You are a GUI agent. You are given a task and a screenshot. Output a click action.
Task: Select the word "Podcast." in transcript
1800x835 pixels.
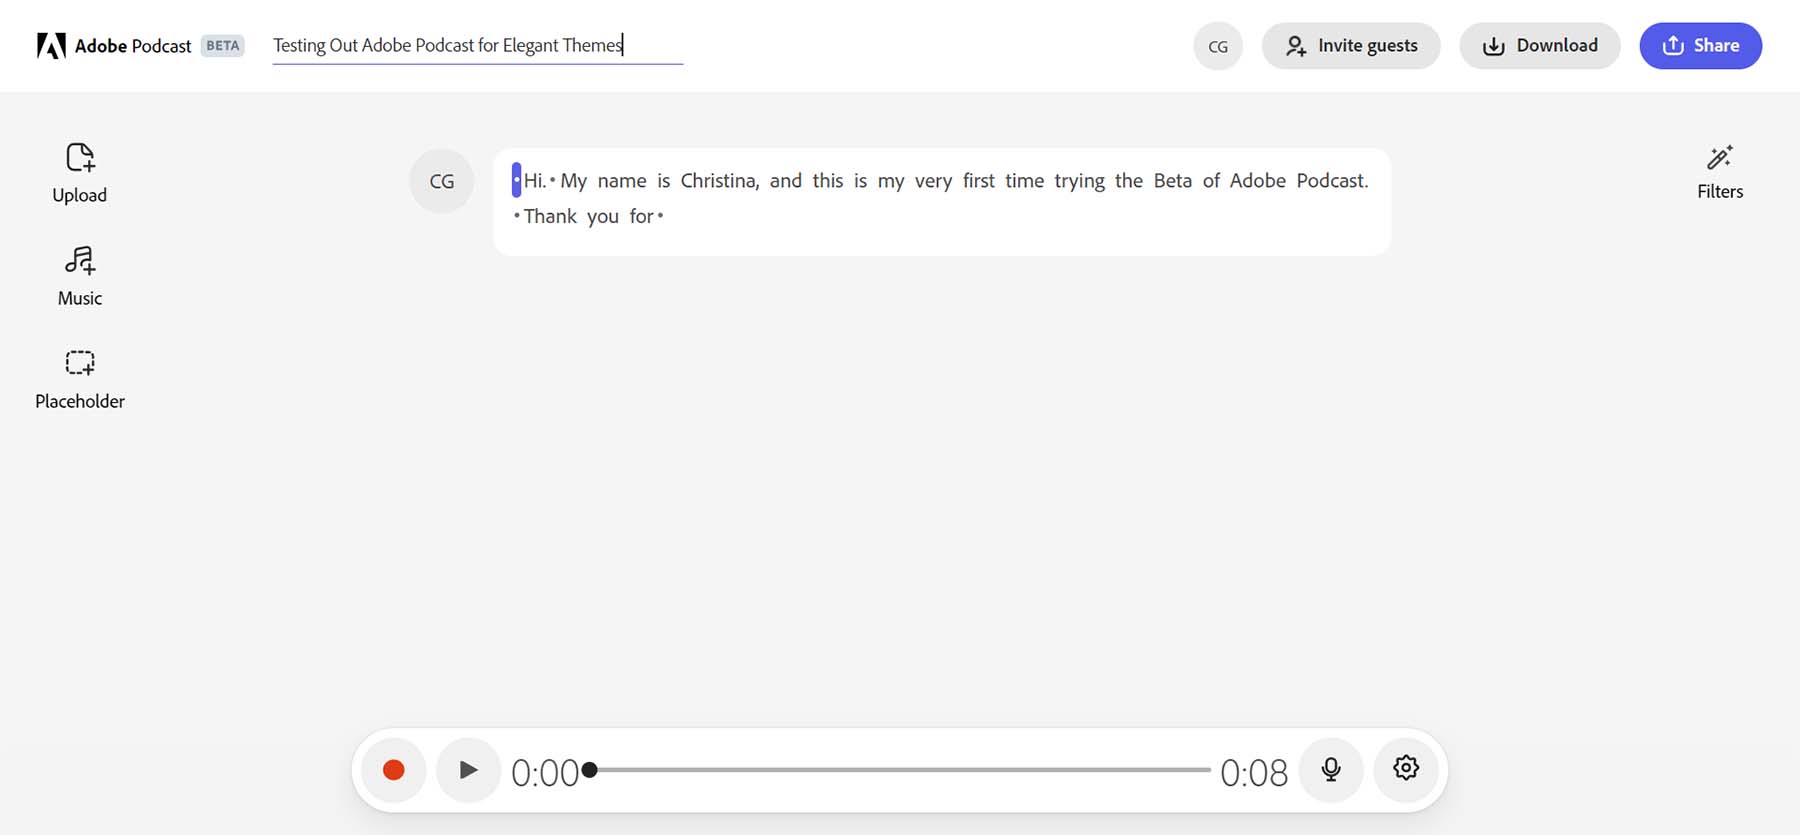point(1332,181)
